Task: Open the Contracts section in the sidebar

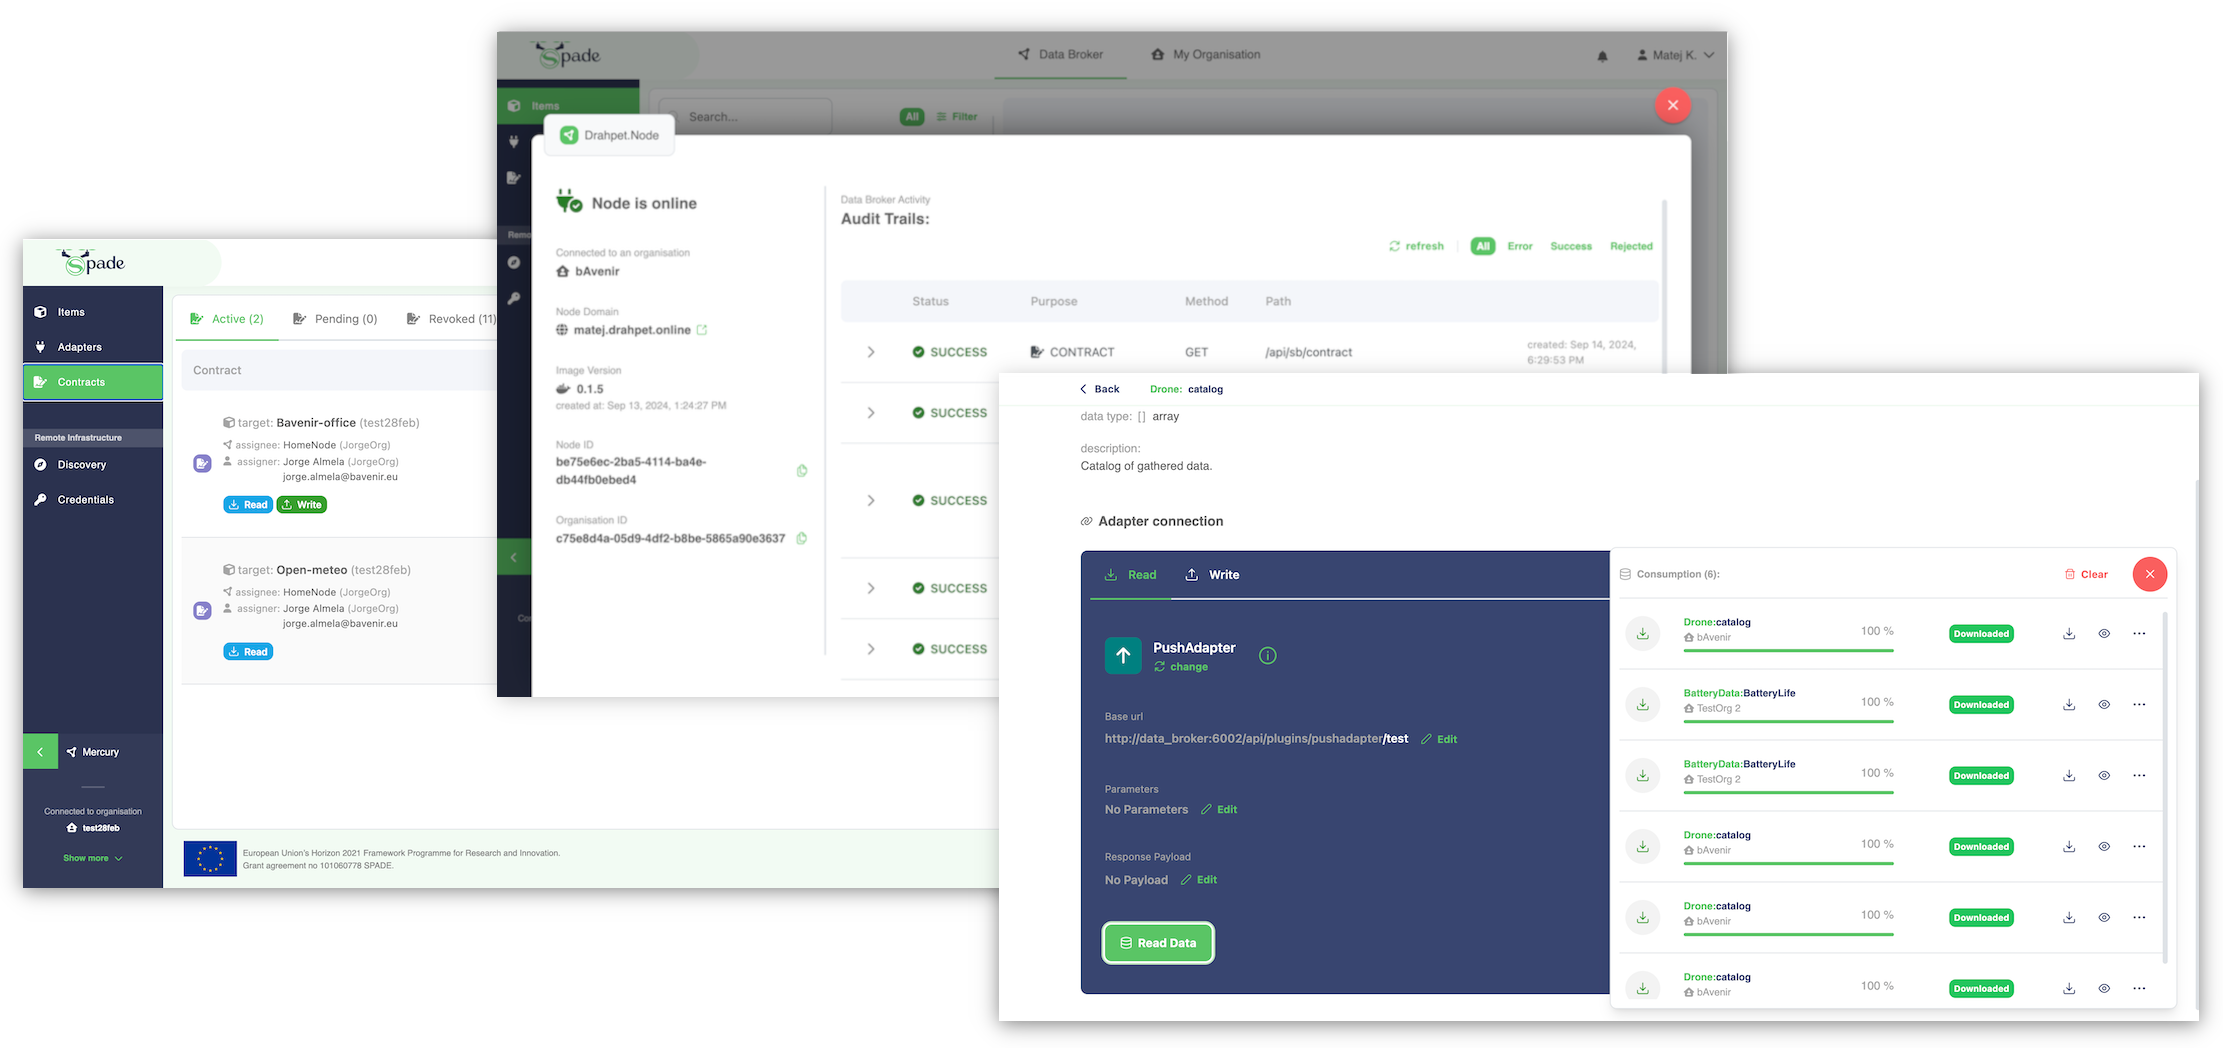Action: tap(80, 381)
